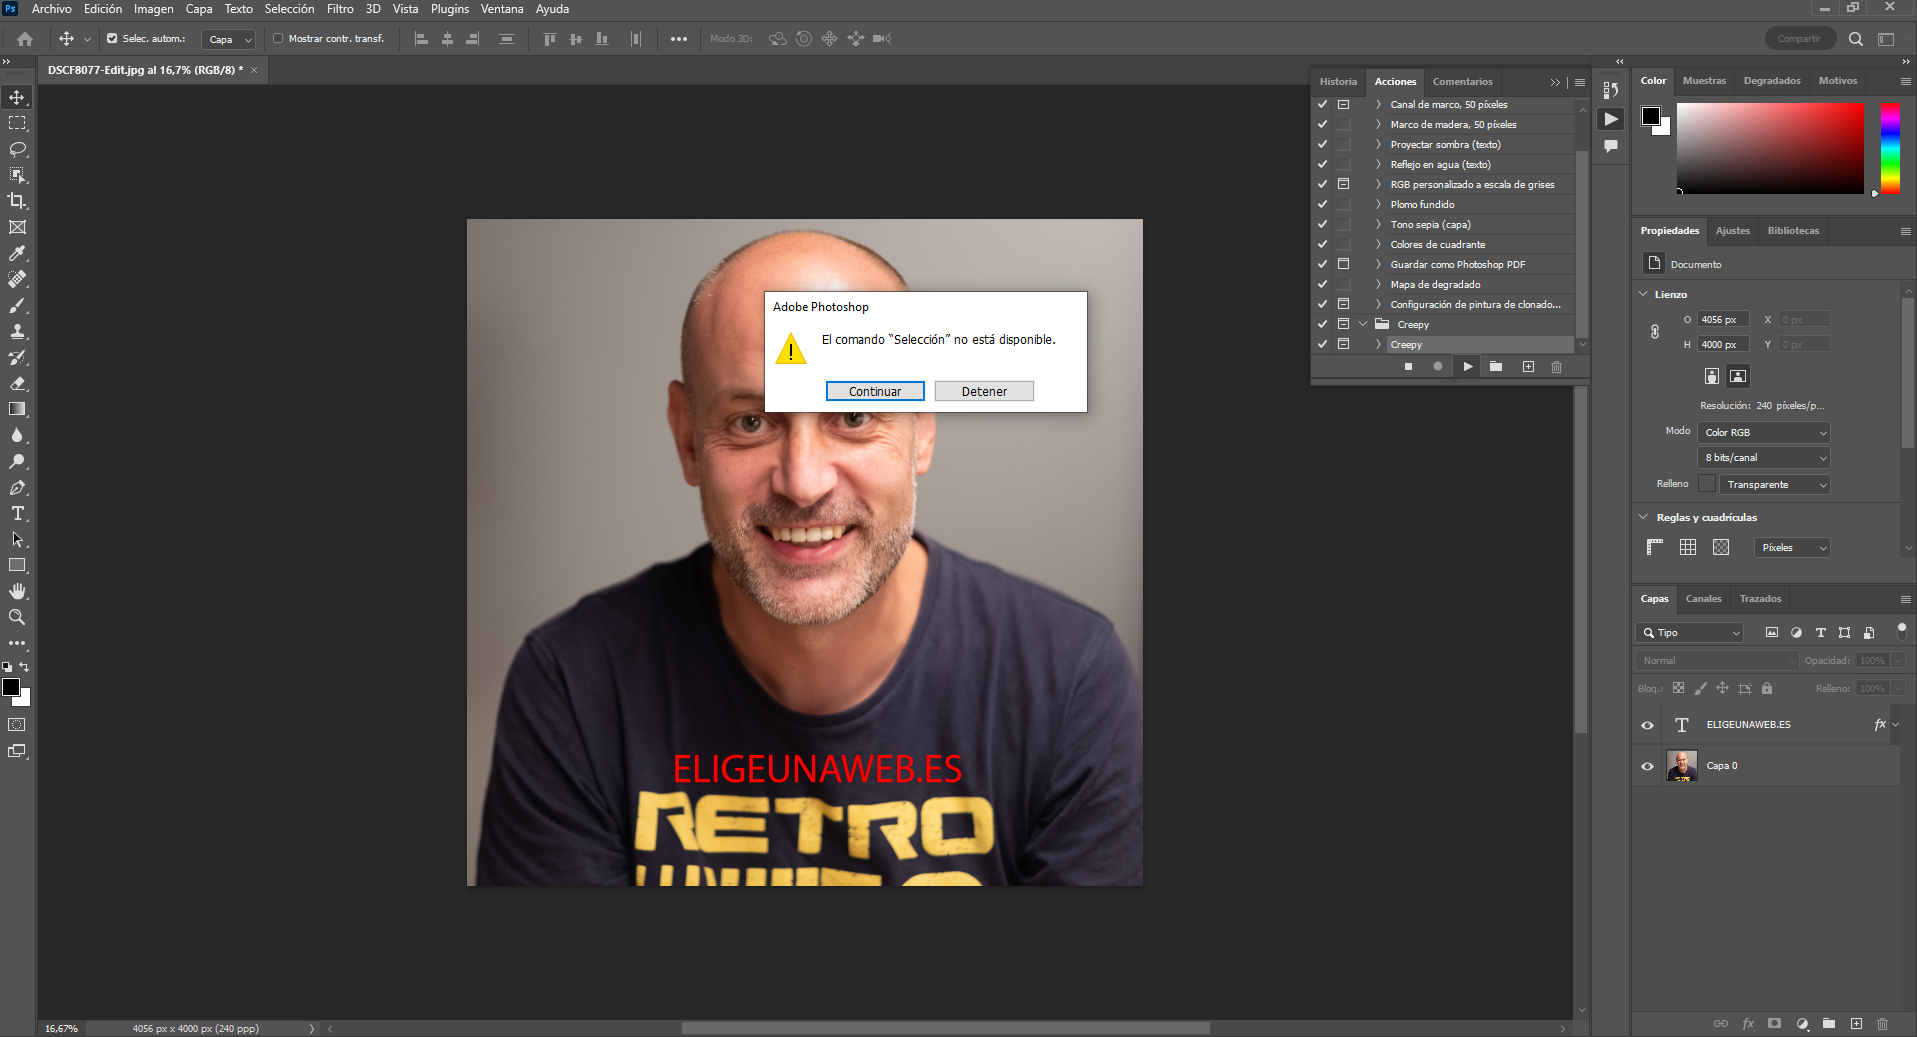
Task: Toggle visibility of Capa 0 layer
Action: [1647, 766]
